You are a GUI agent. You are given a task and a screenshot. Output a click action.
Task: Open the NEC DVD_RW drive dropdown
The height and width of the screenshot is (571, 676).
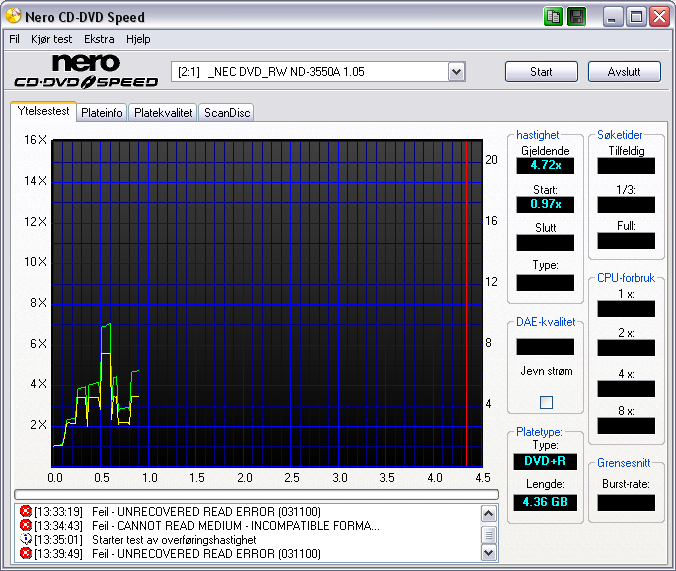(x=456, y=71)
